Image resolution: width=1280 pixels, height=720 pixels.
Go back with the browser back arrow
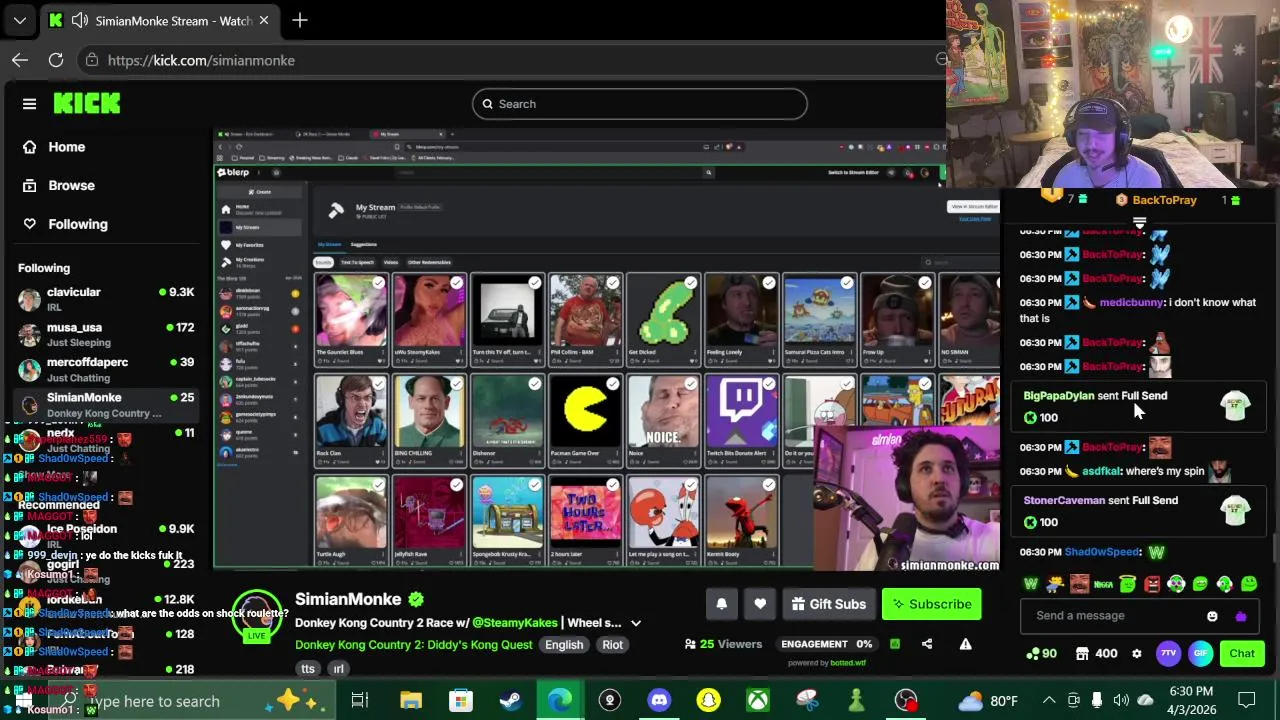(x=20, y=60)
